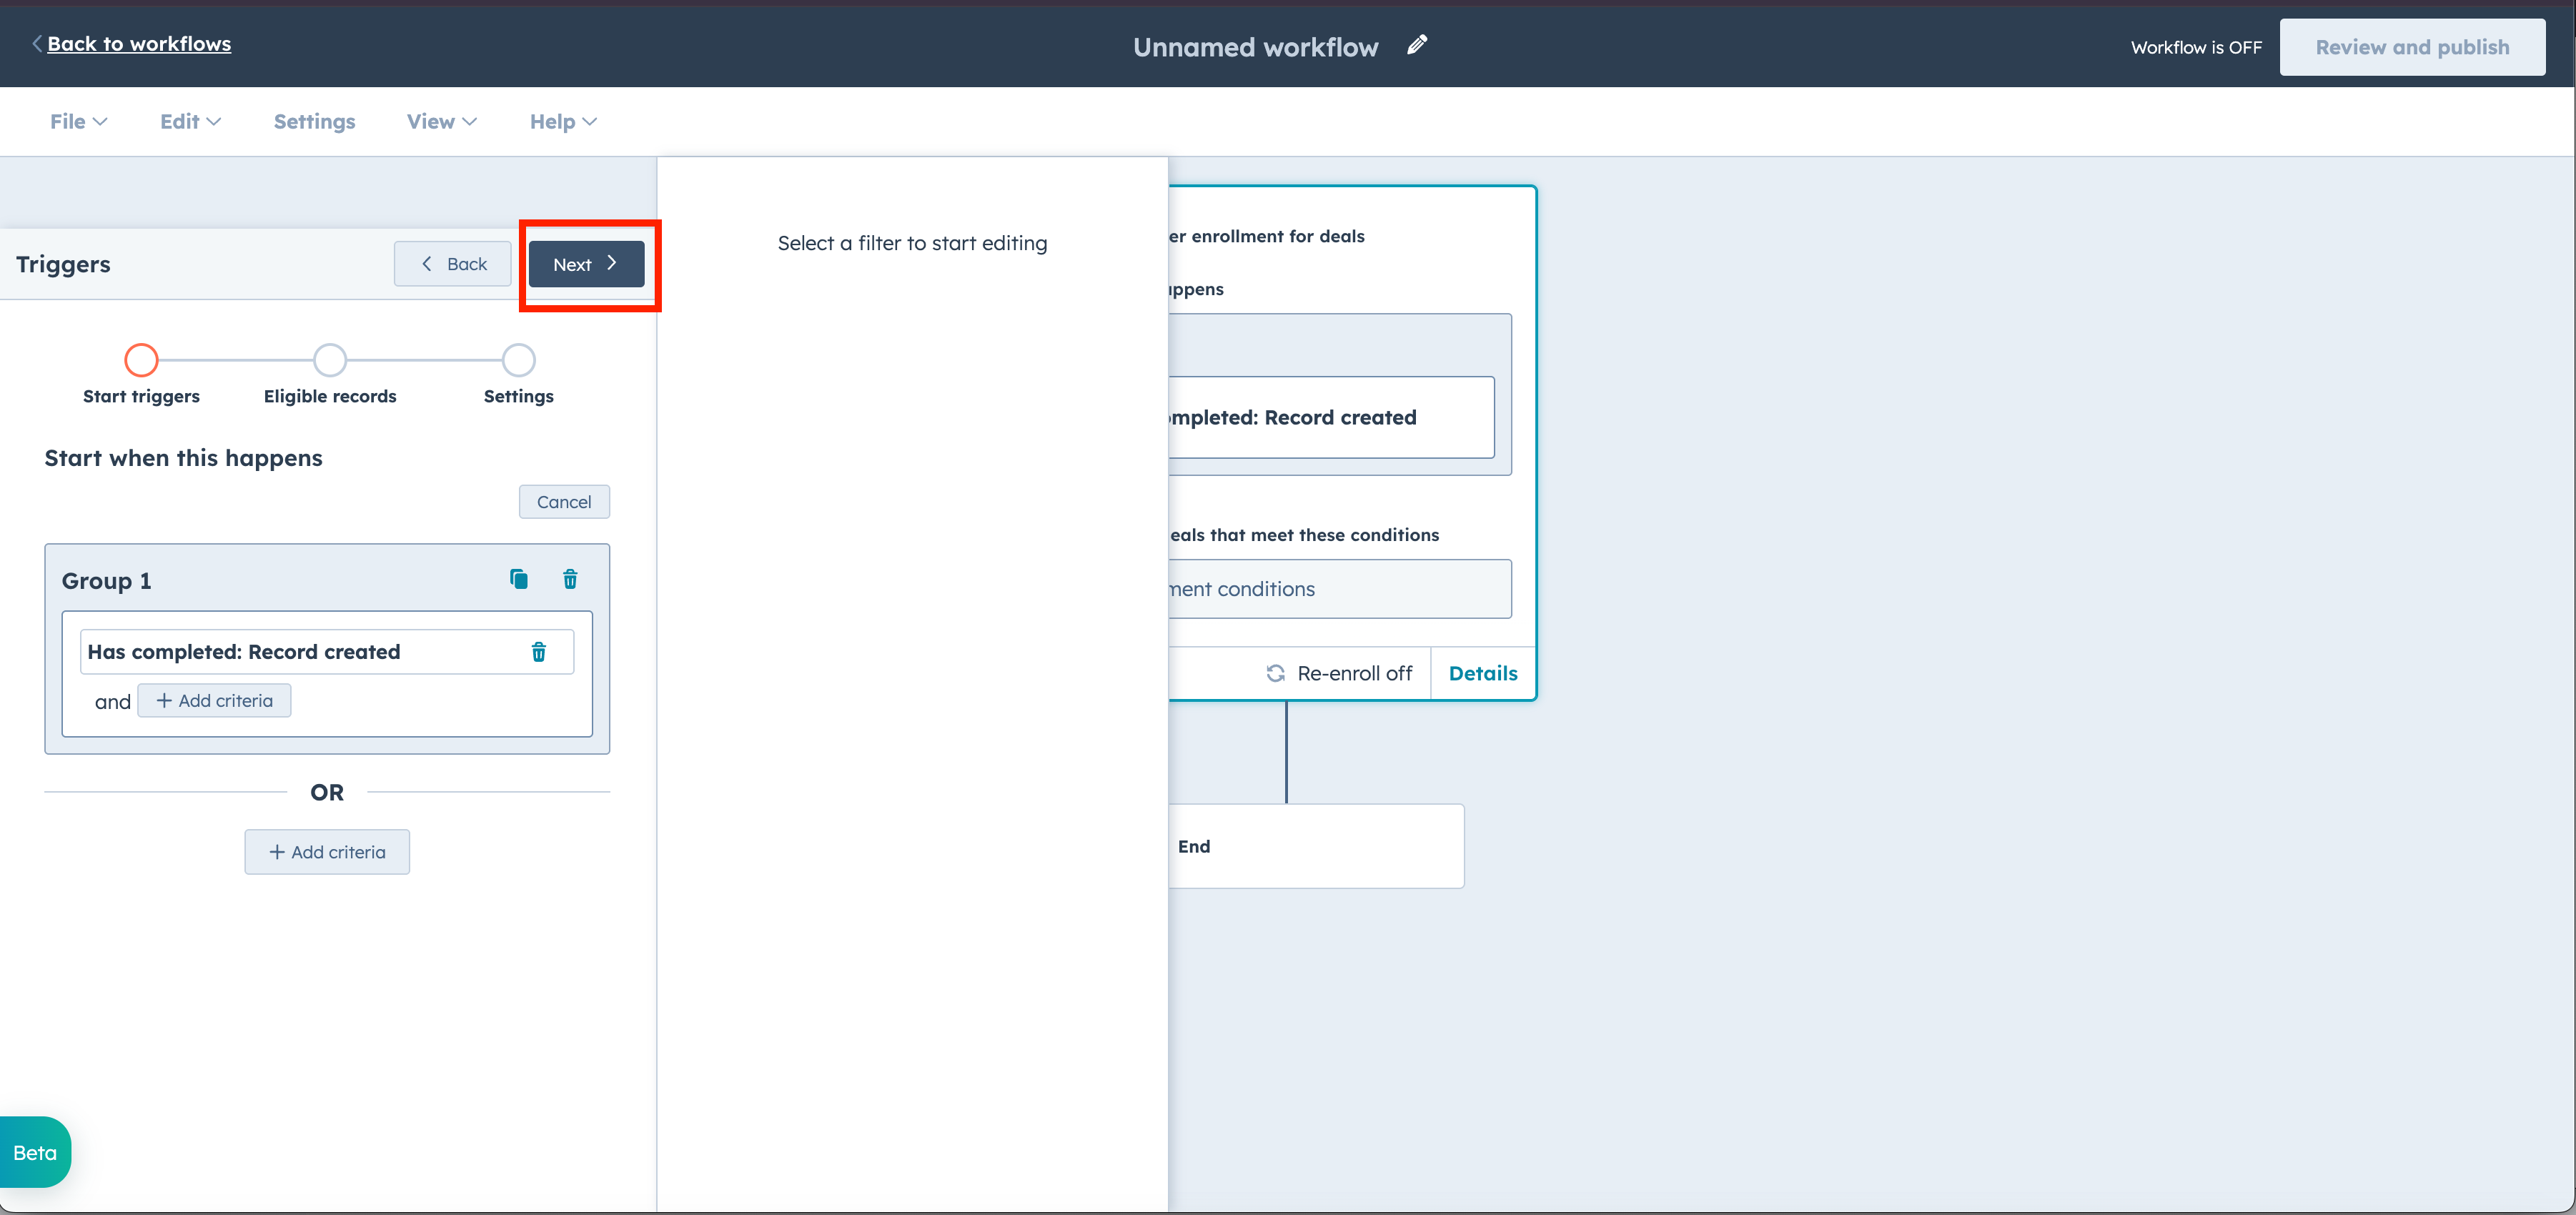This screenshot has height=1215, width=2576.
Task: Click the Beta badge
Action: tap(35, 1152)
